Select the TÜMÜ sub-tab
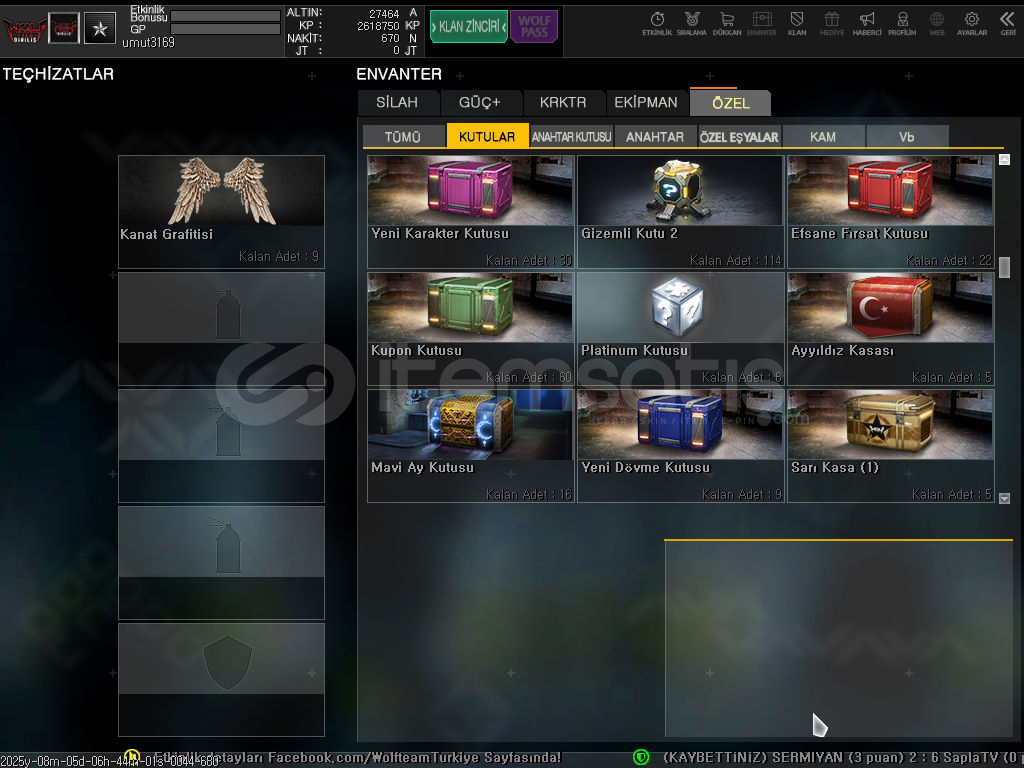This screenshot has width=1024, height=768. pyautogui.click(x=403, y=136)
